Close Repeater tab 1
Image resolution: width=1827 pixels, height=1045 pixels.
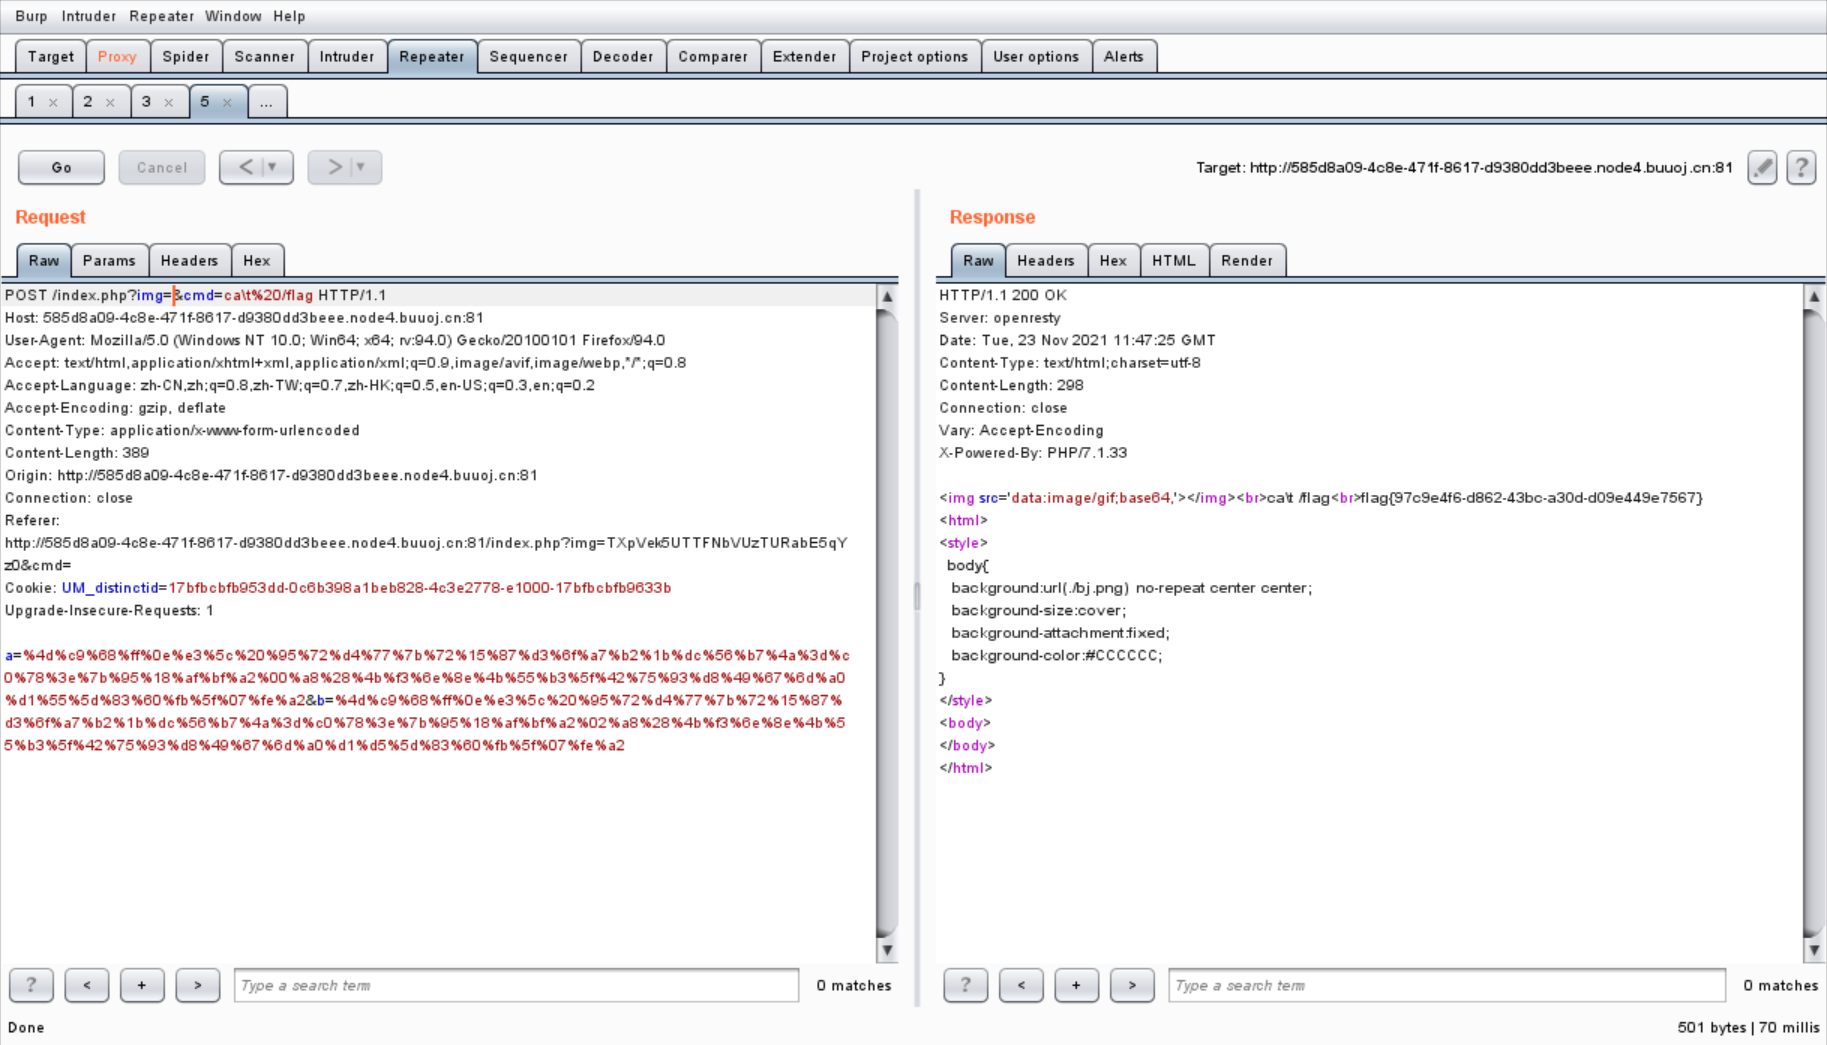[53, 102]
